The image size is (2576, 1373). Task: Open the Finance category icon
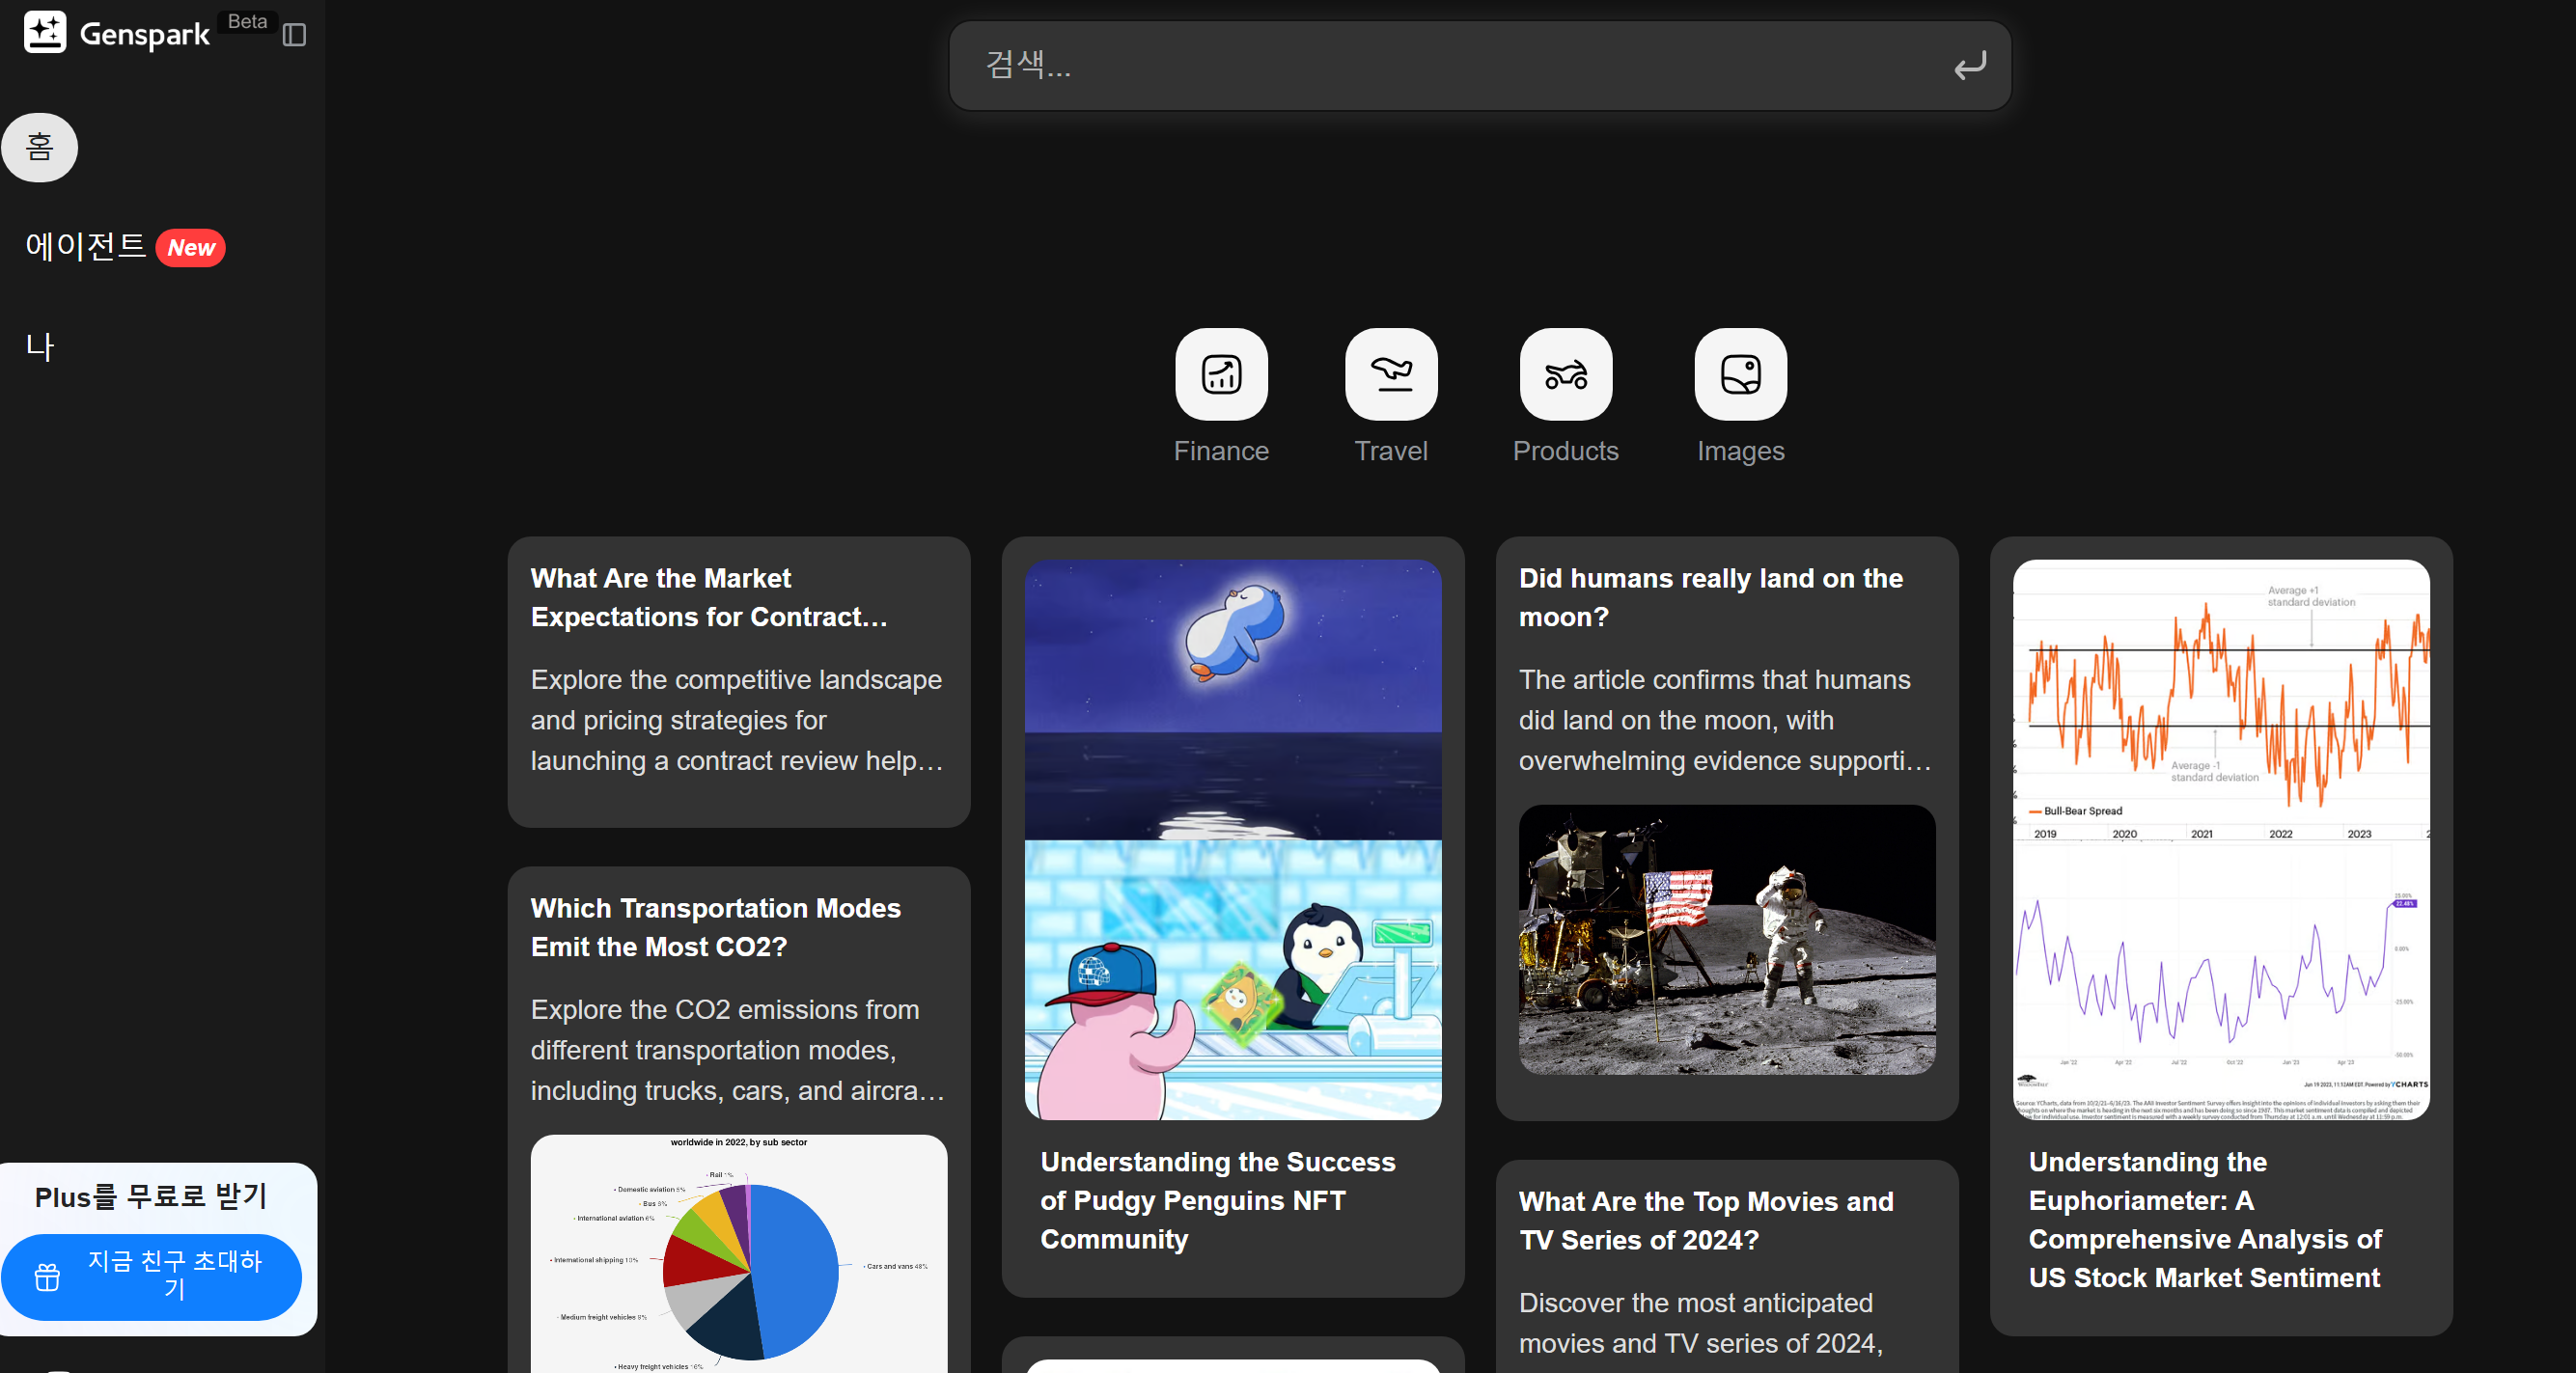pyautogui.click(x=1220, y=374)
